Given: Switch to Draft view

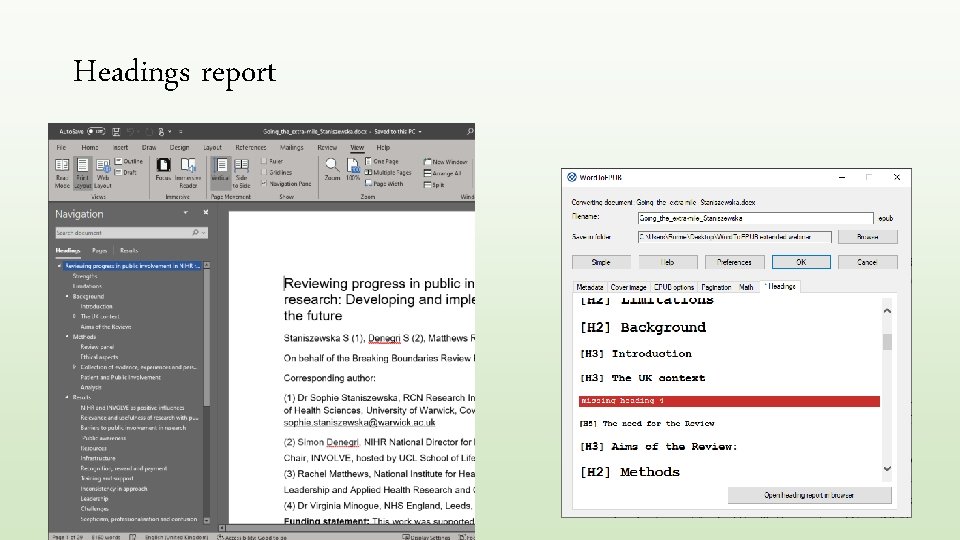Looking at the screenshot, I should click(x=126, y=173).
